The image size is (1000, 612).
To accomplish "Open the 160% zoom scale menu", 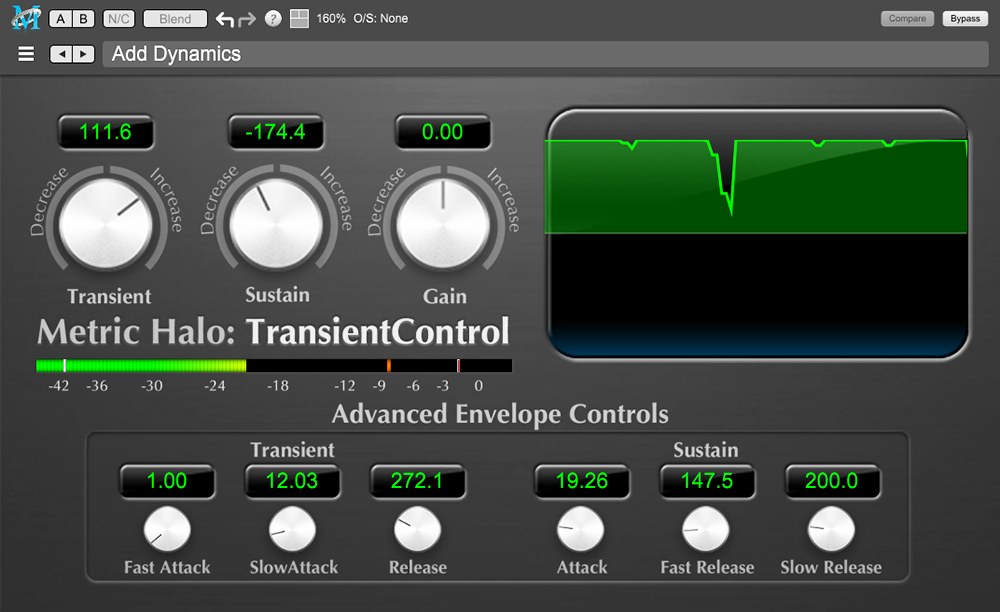I will [331, 19].
